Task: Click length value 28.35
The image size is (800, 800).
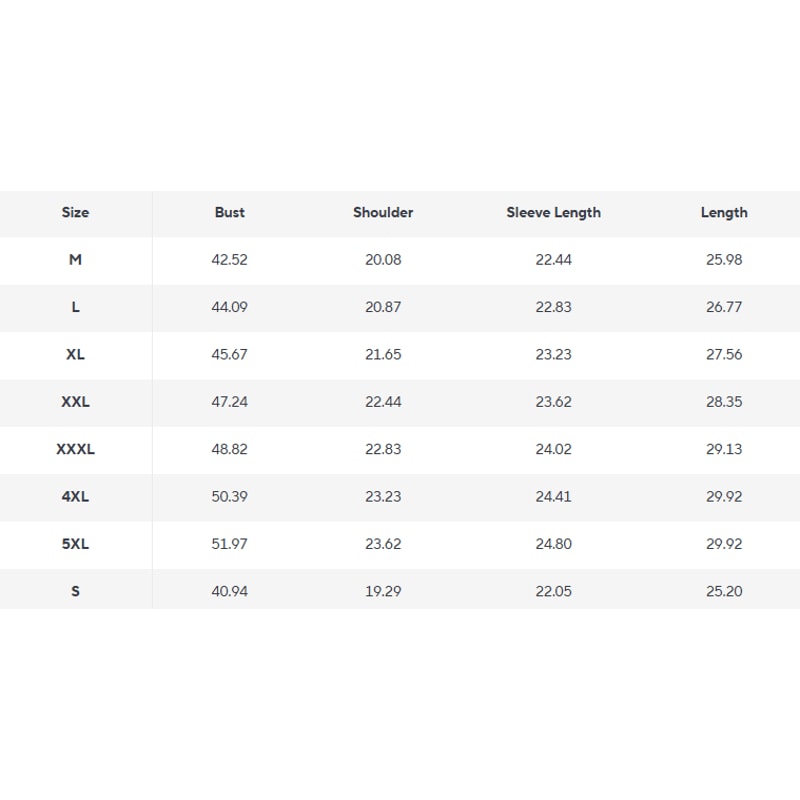Action: click(724, 402)
